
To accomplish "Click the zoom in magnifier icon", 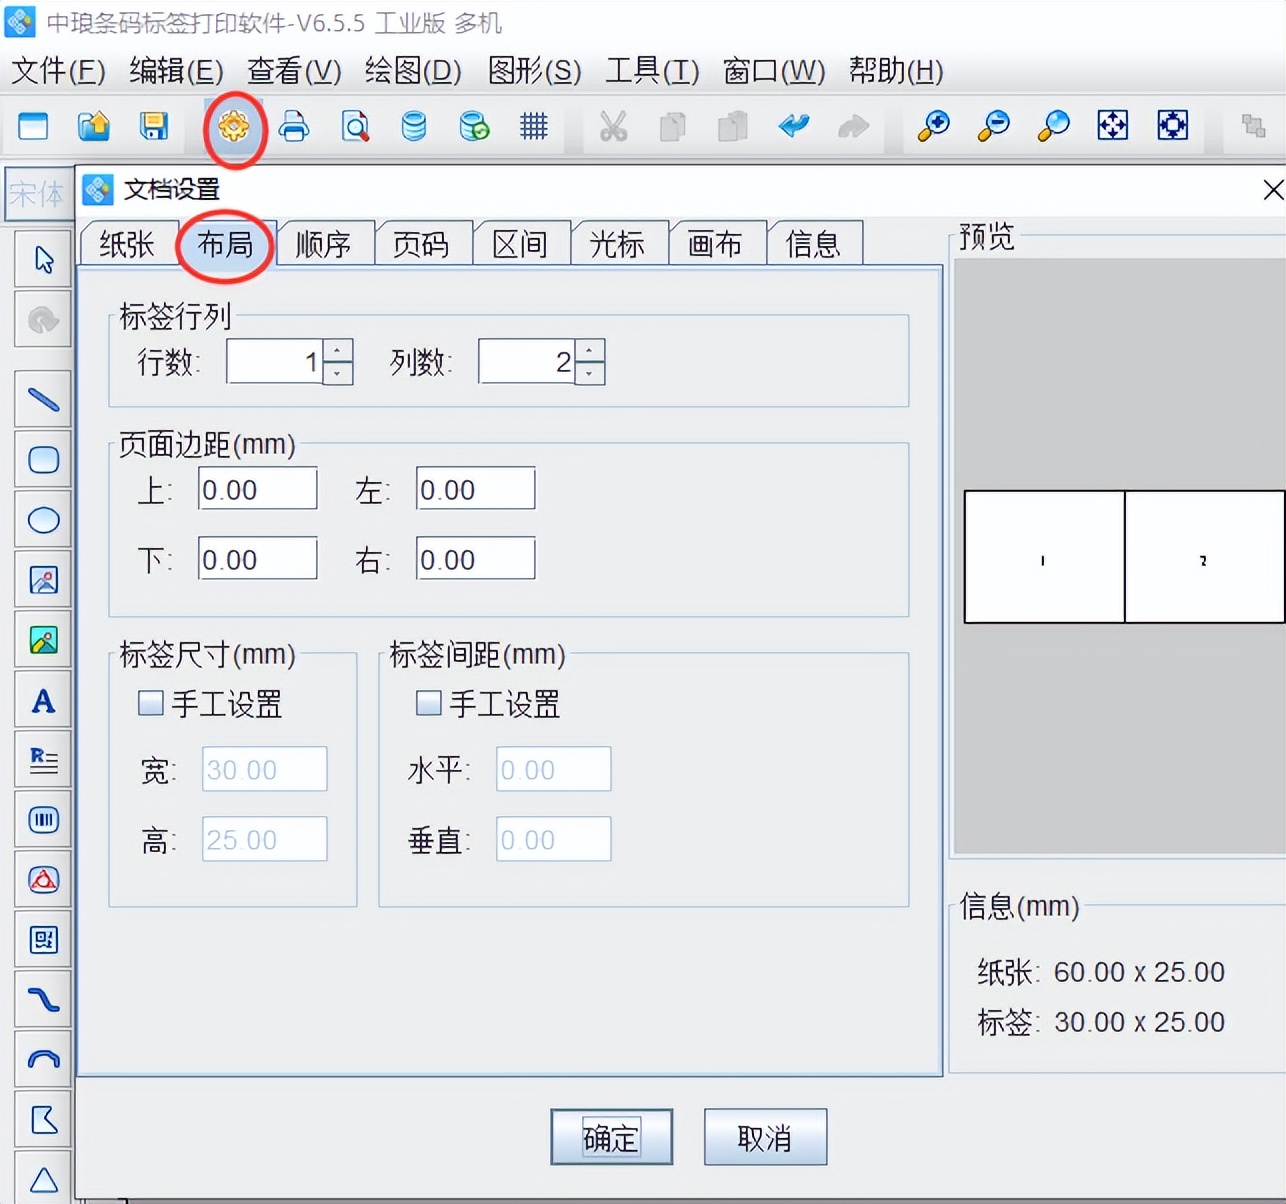I will point(932,127).
